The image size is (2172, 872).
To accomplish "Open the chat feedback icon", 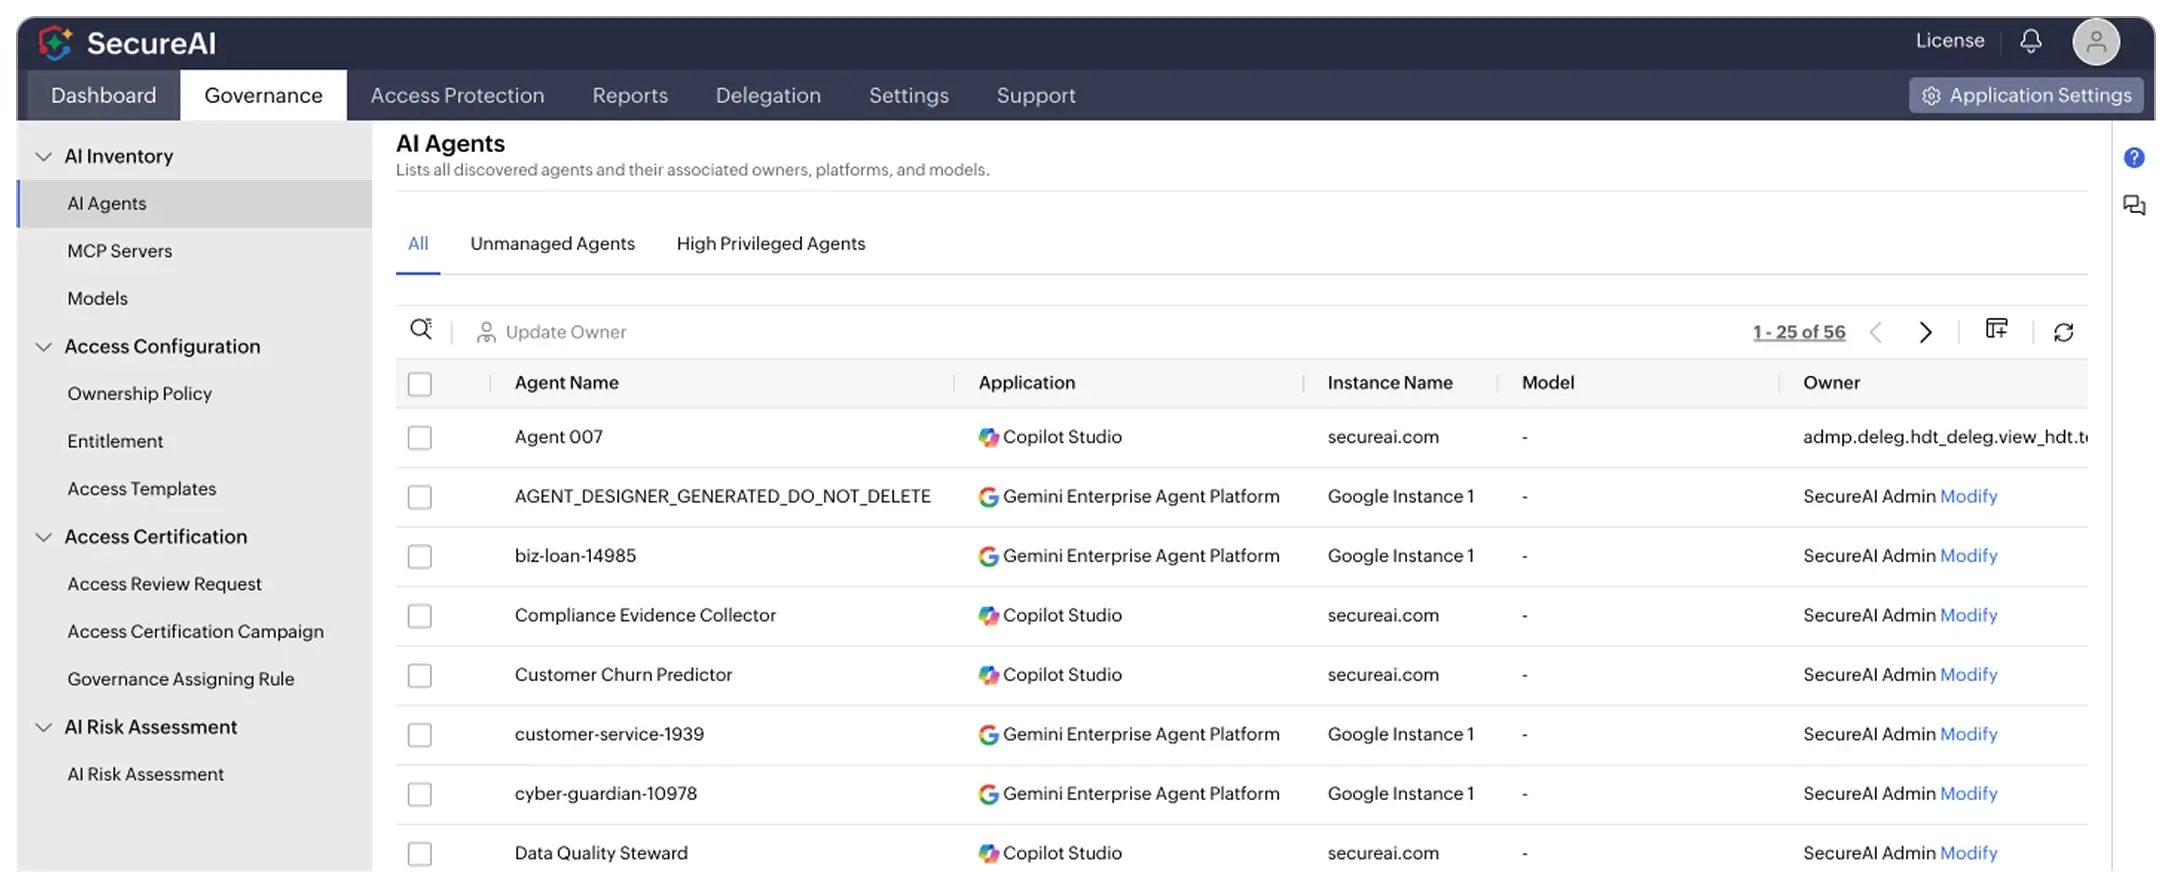I will point(2133,205).
